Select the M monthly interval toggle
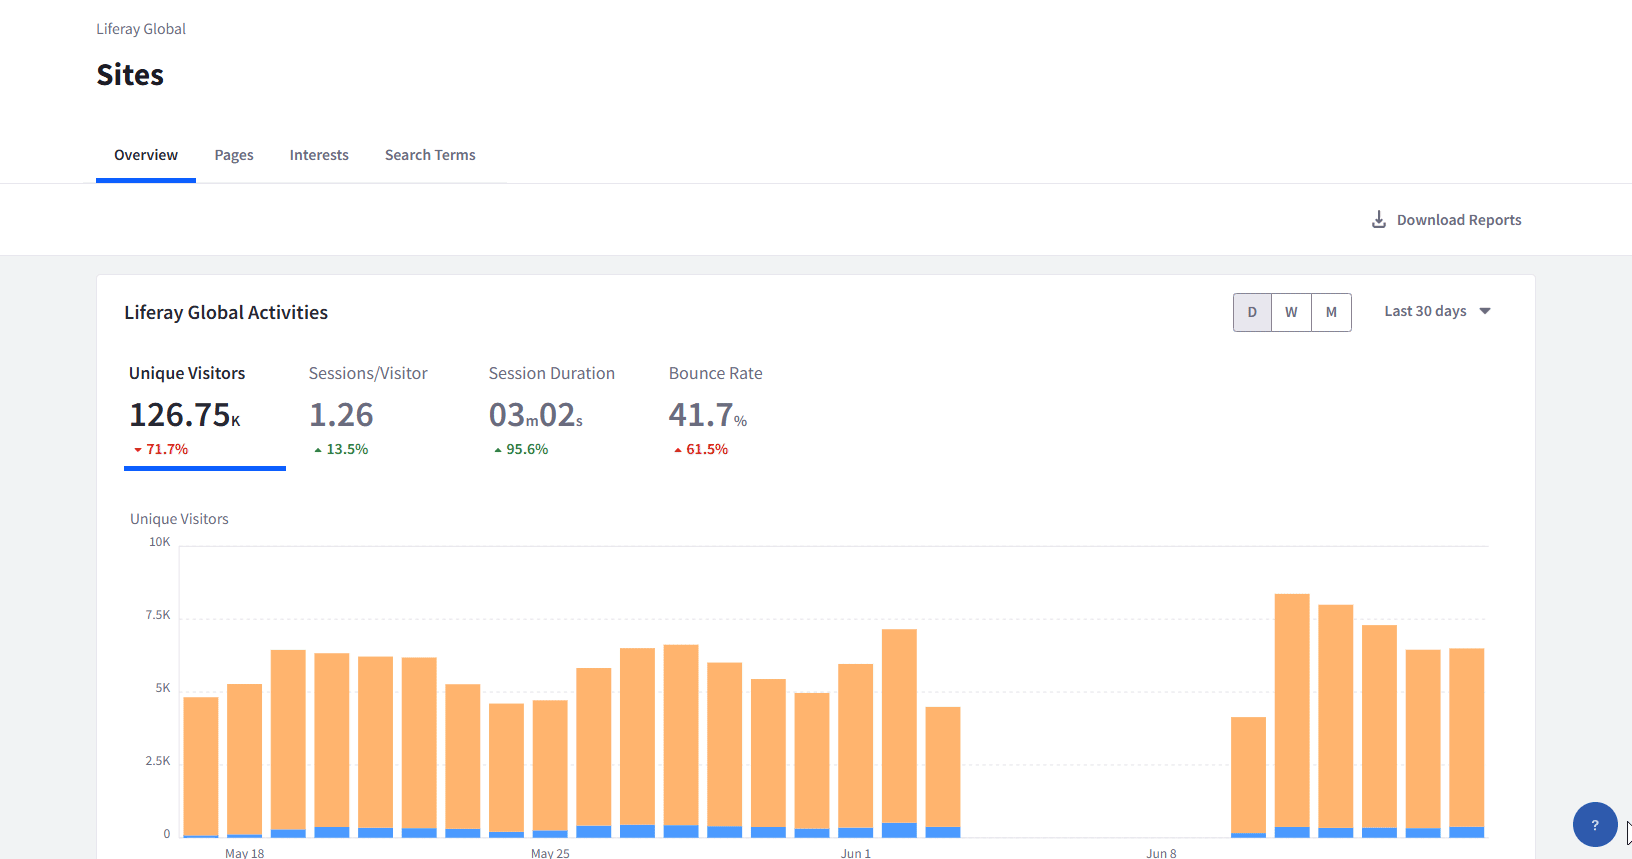Viewport: 1632px width, 859px height. [x=1331, y=312]
